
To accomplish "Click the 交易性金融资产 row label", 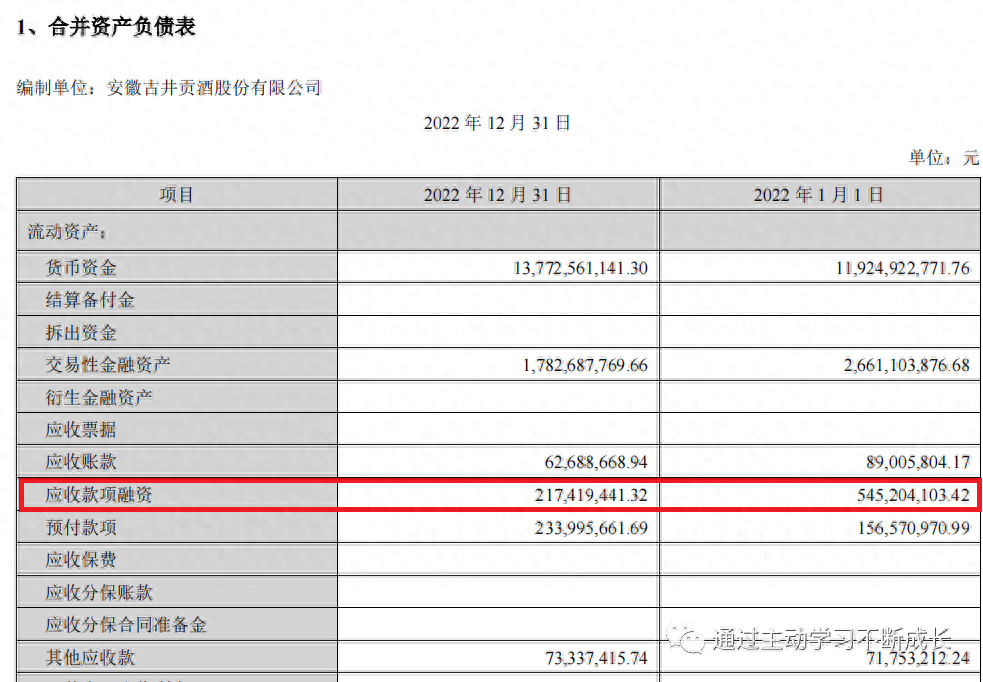I will [108, 365].
